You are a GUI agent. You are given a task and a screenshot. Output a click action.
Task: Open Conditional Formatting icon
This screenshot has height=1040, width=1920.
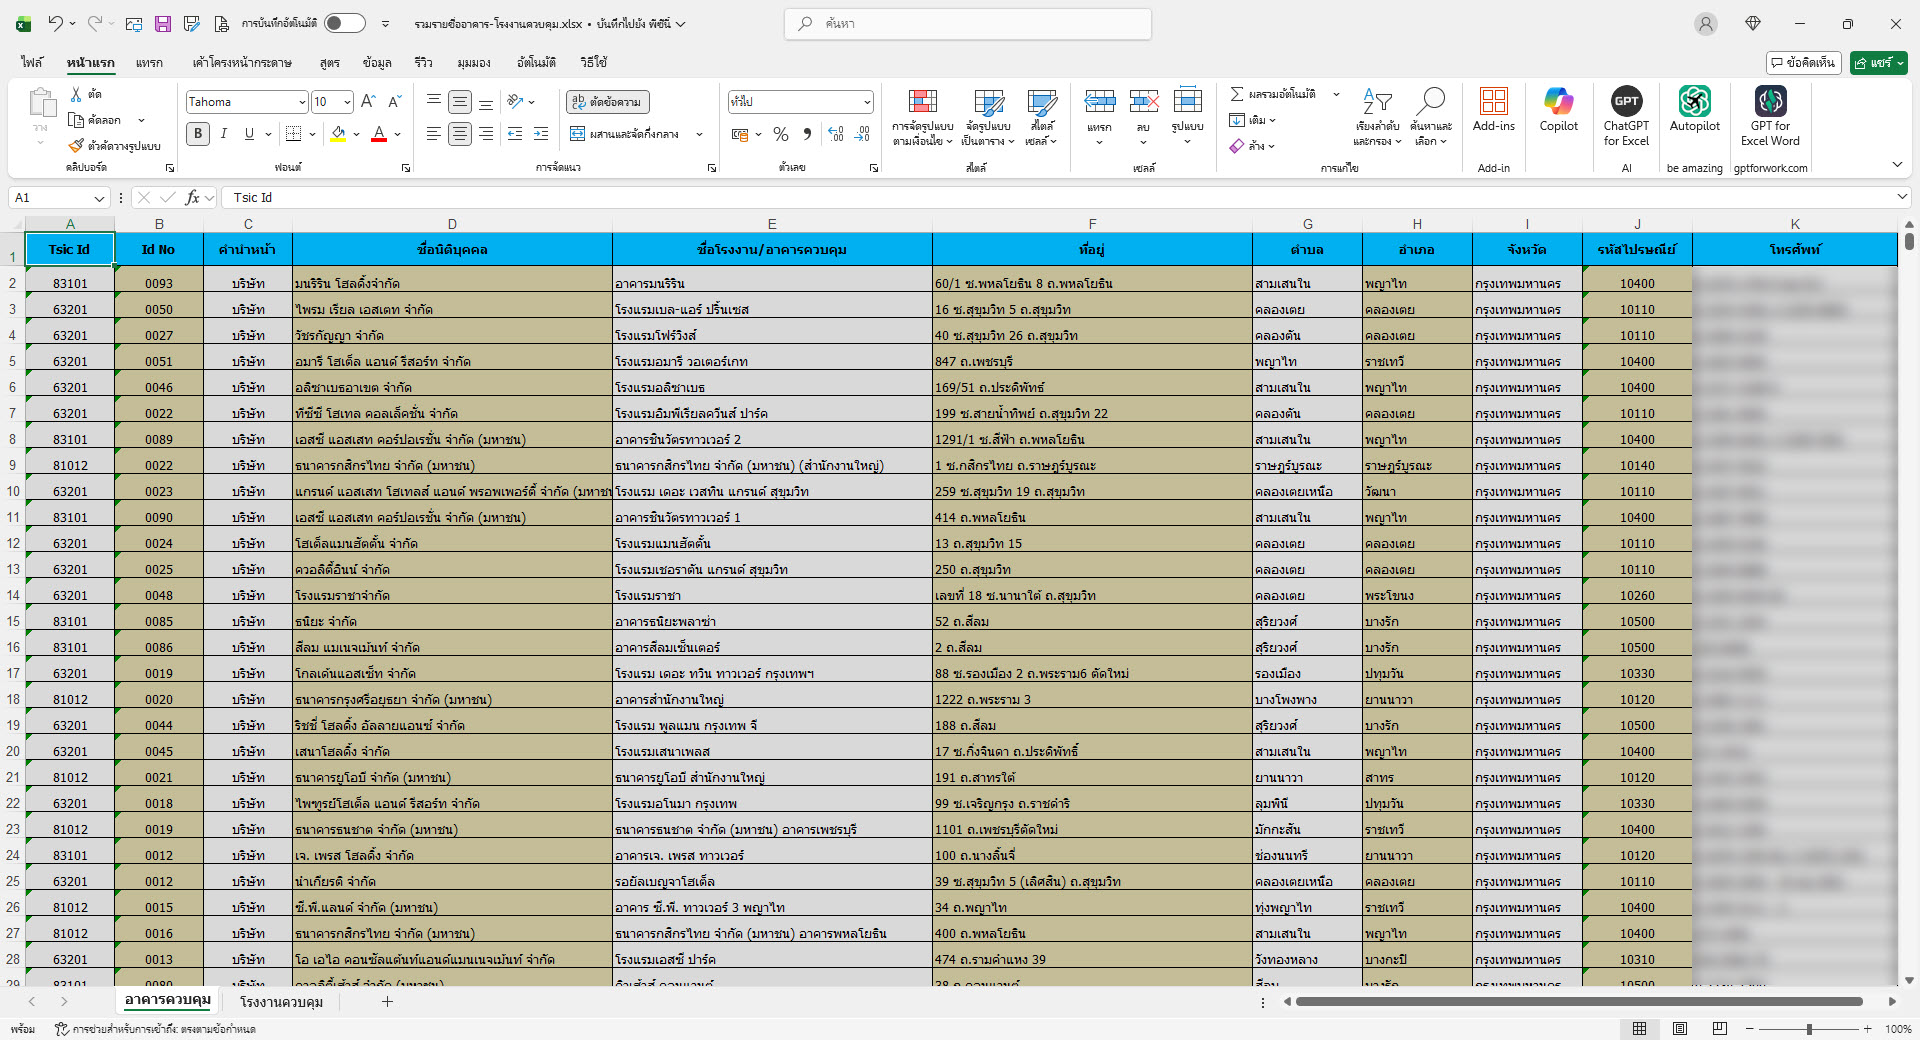(x=922, y=103)
